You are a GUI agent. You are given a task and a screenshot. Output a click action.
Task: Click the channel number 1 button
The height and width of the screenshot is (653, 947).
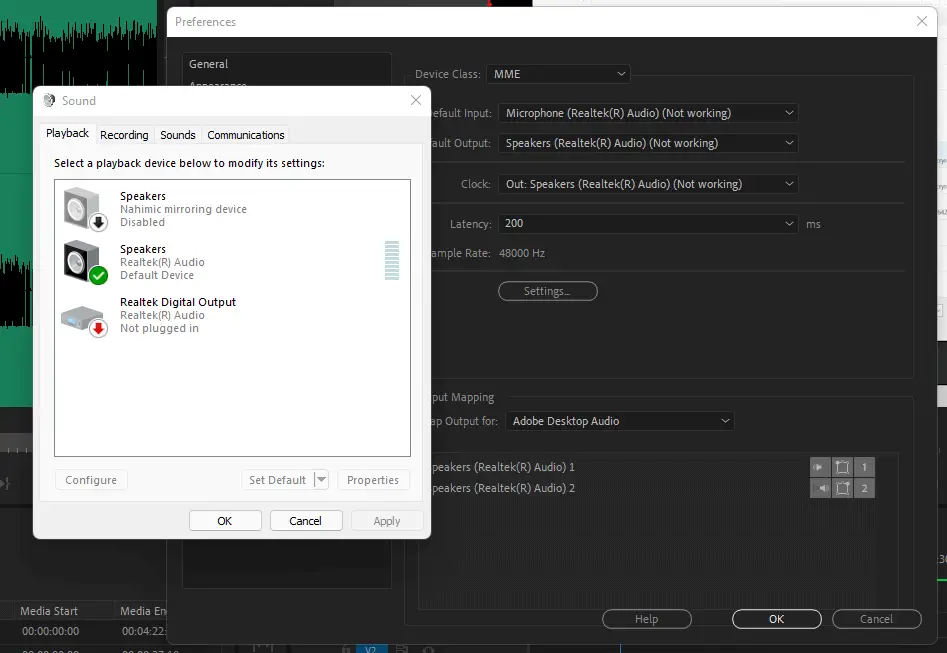864,467
